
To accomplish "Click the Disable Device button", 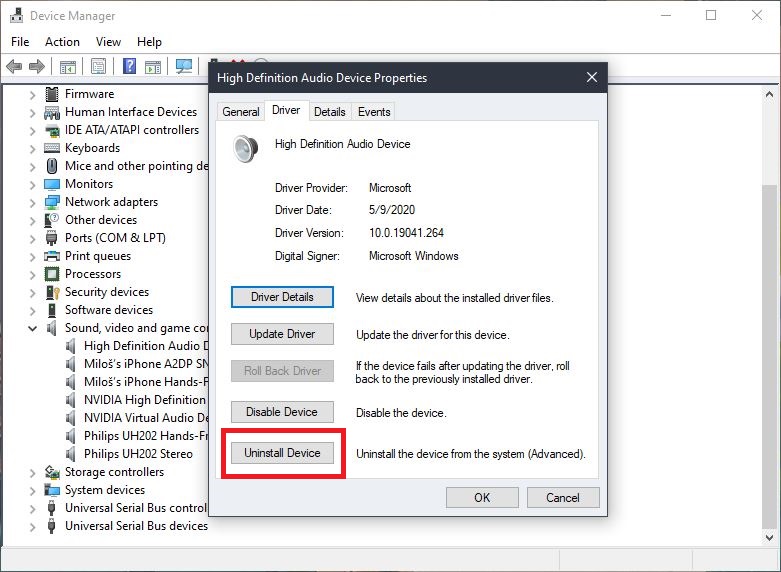I will [282, 412].
